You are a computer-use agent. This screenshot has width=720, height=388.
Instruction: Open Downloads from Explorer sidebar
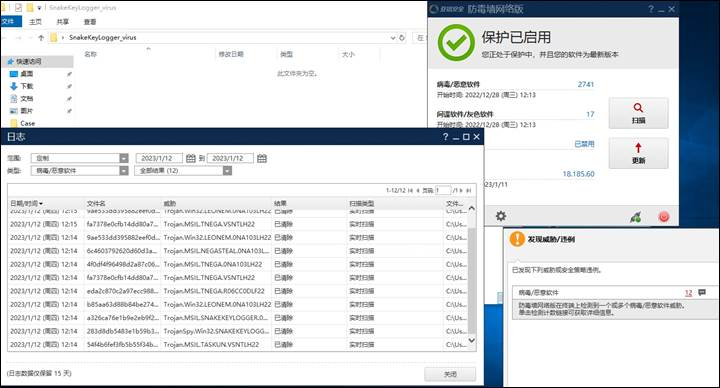coord(27,86)
